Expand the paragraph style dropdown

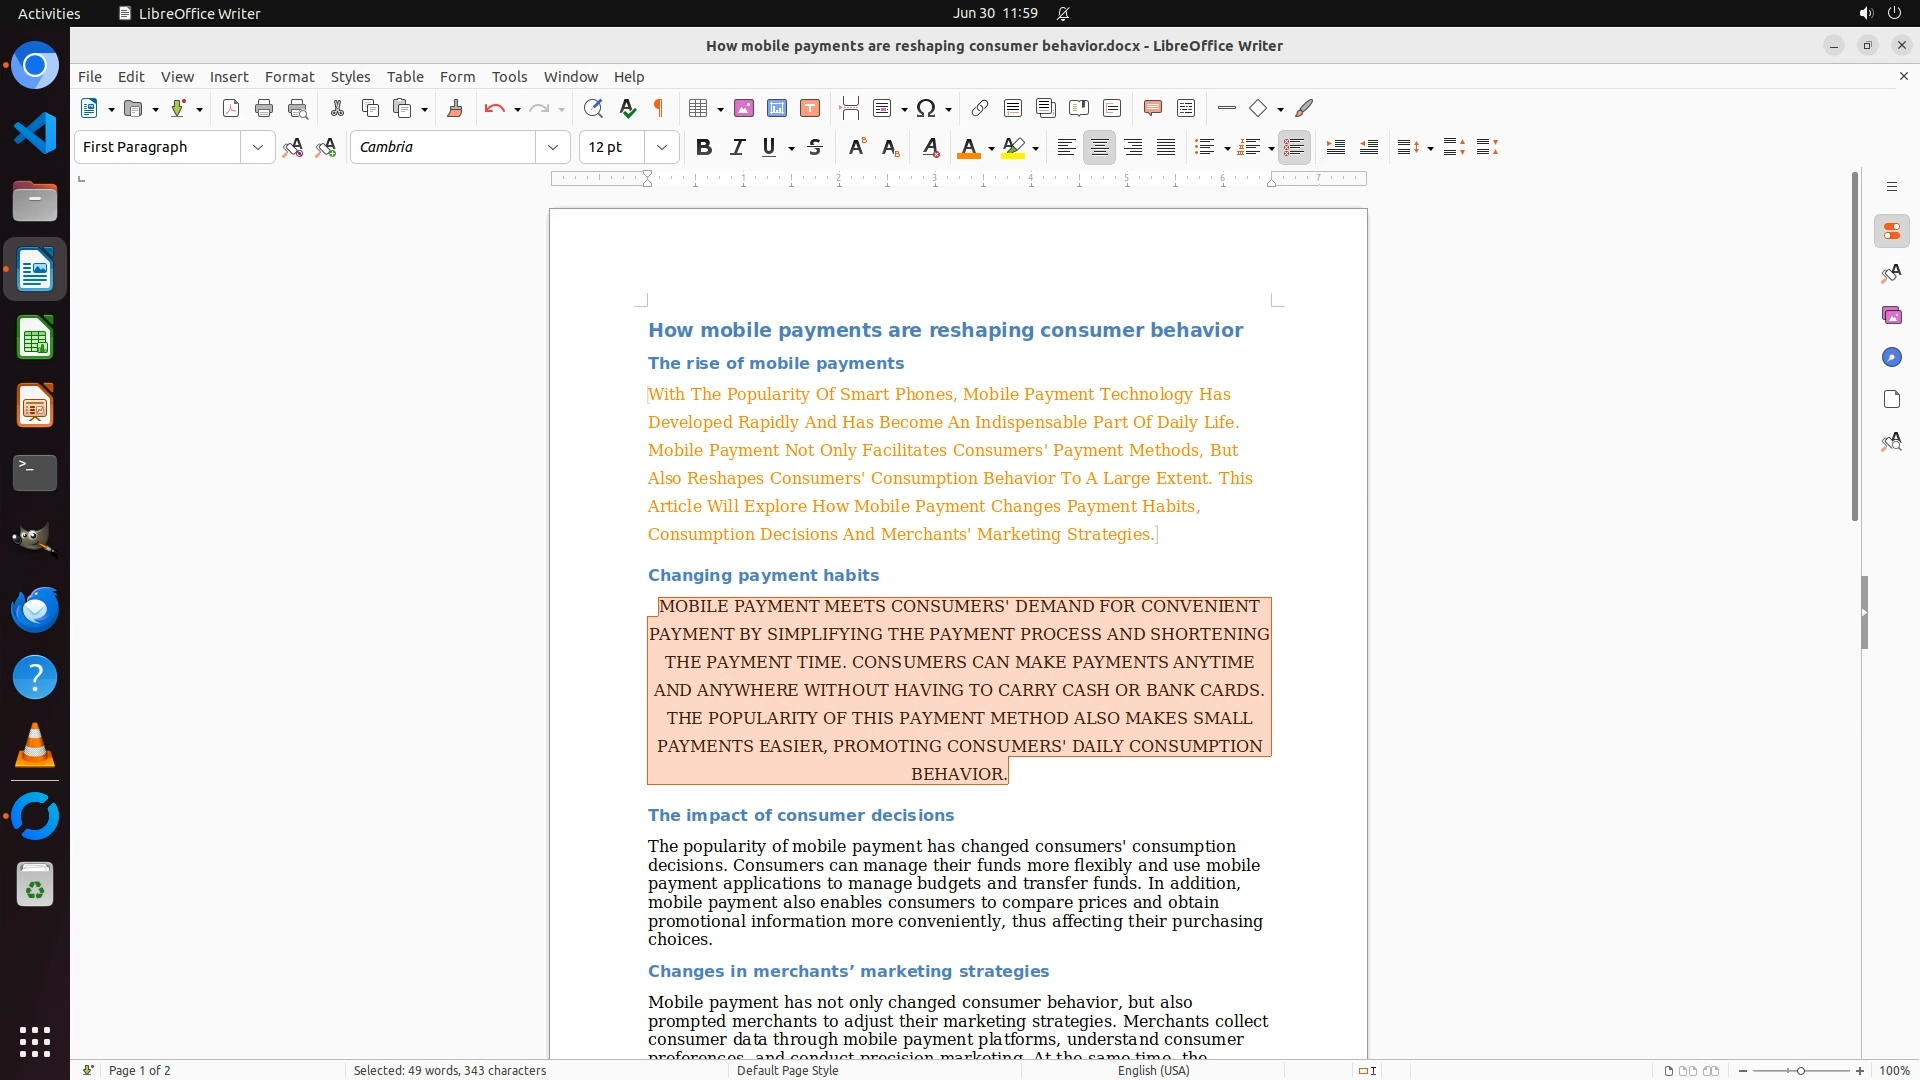click(x=257, y=147)
